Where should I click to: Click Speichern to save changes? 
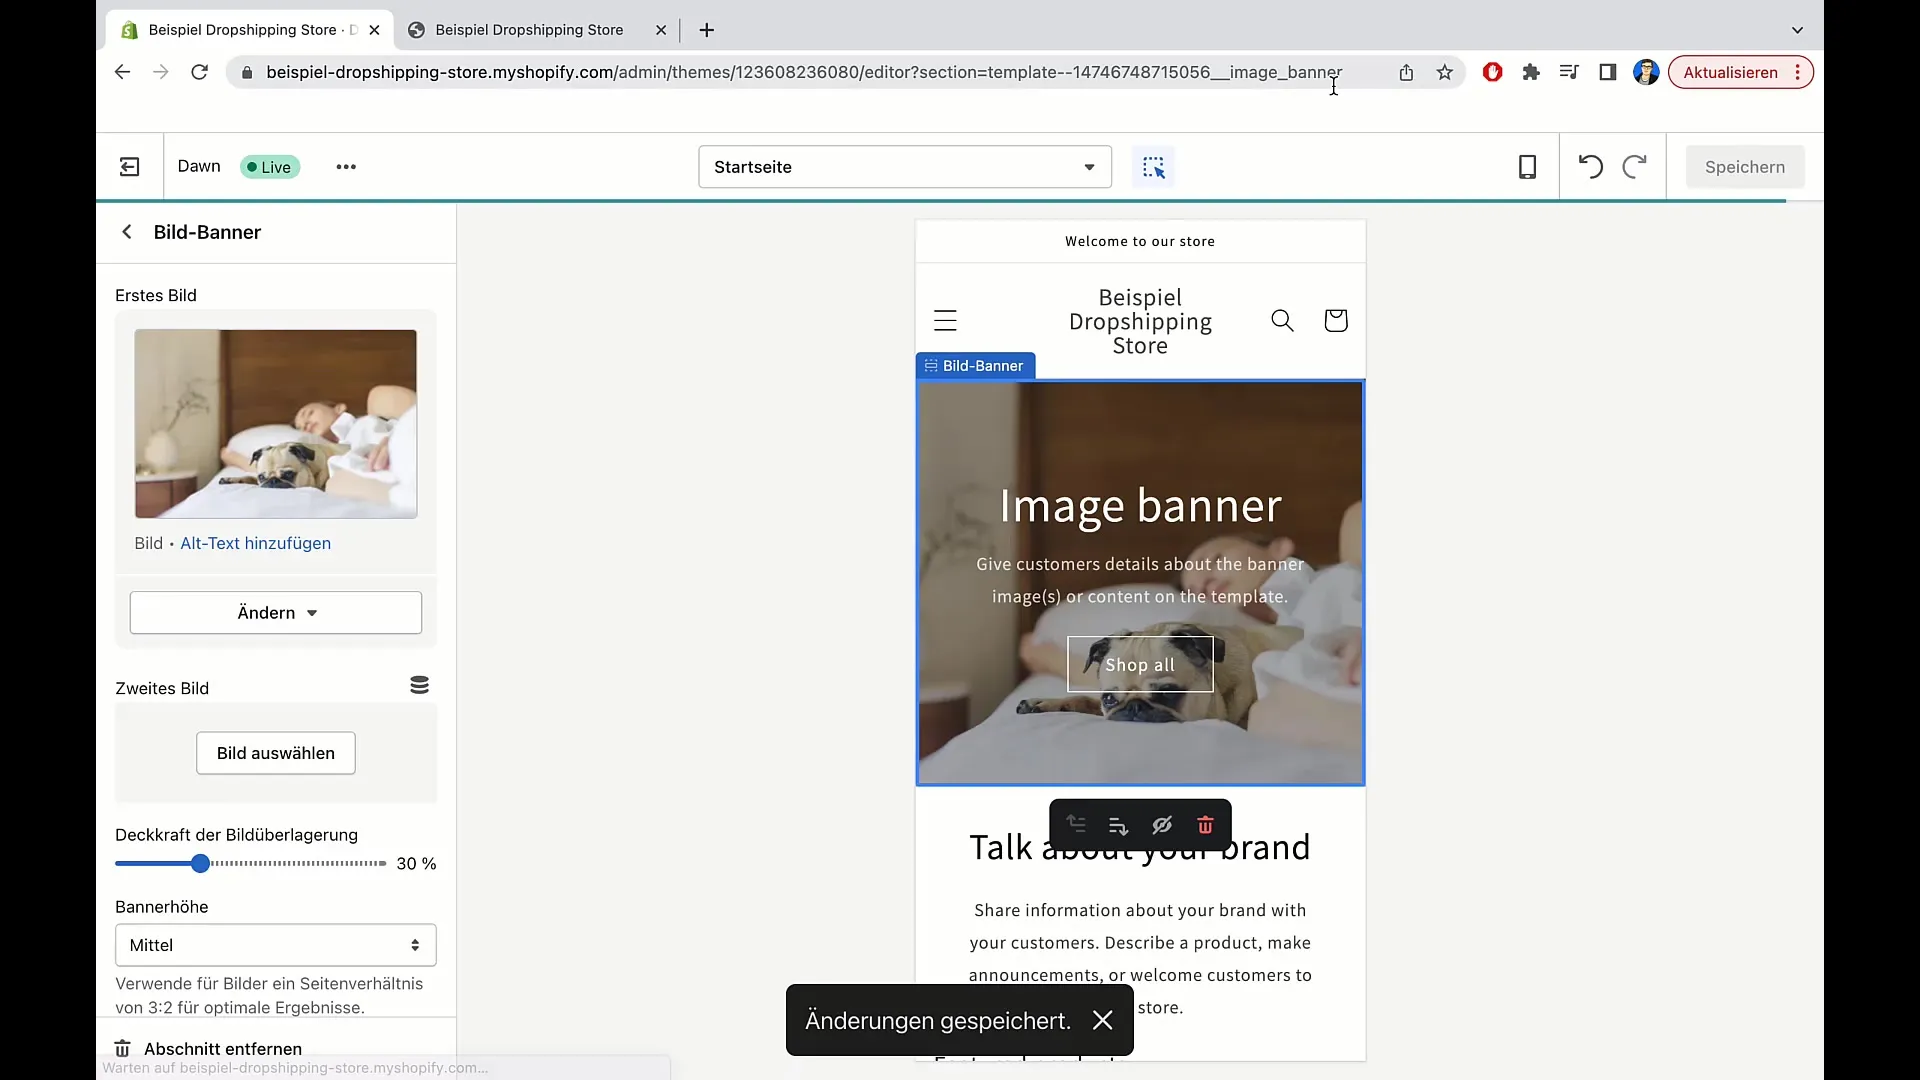coord(1745,166)
